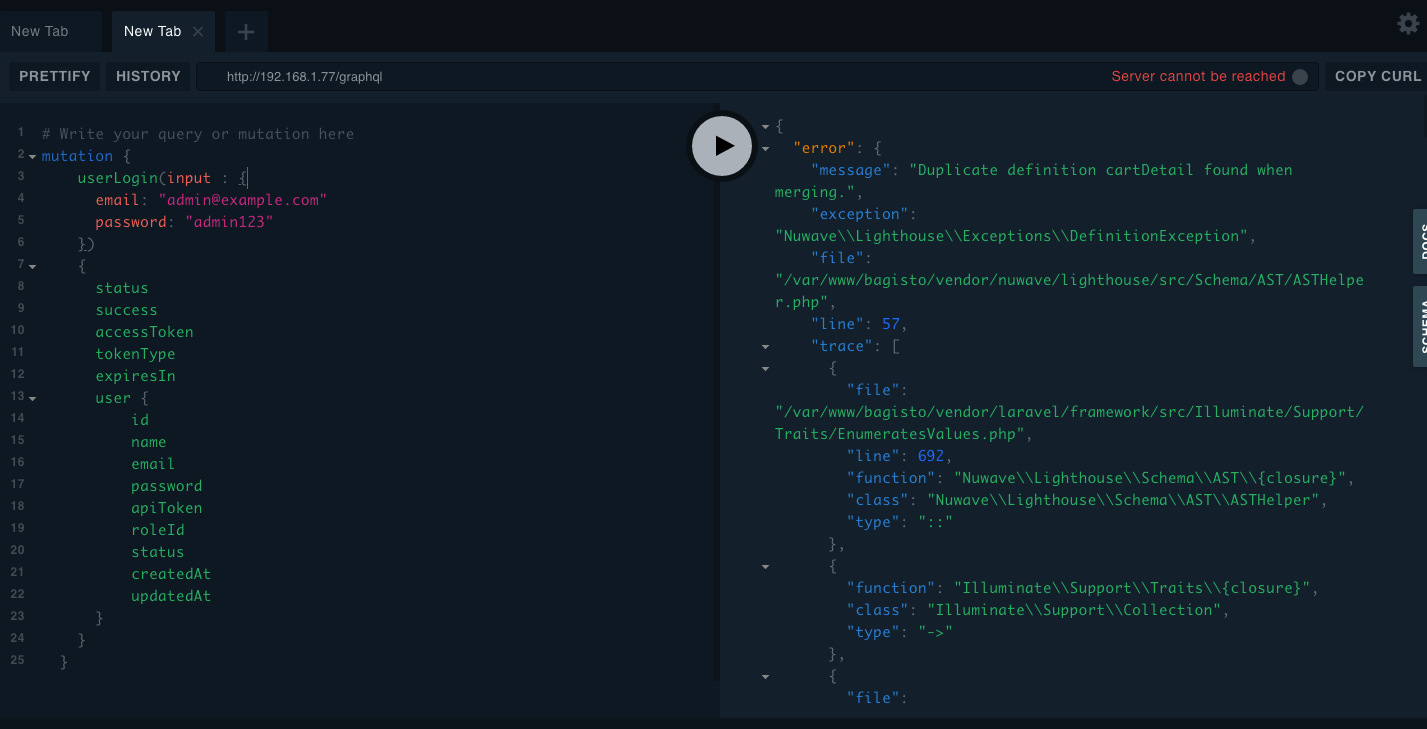
Task: Click the PRETTIFY button
Action: [55, 76]
